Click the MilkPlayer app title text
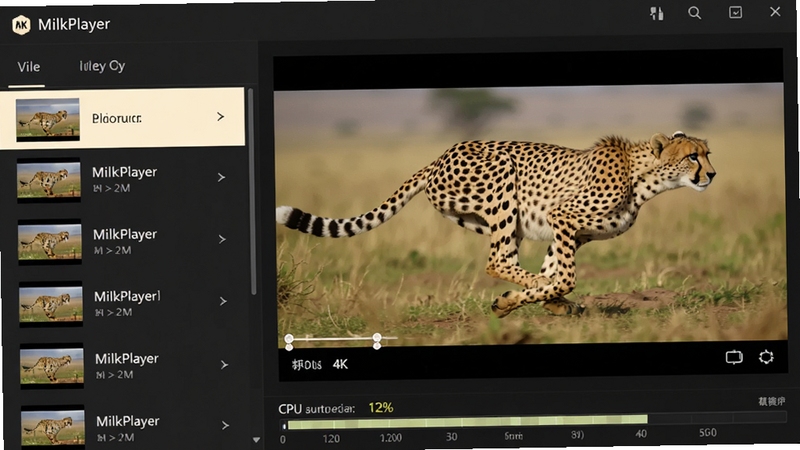Image resolution: width=800 pixels, height=450 pixels. point(74,24)
